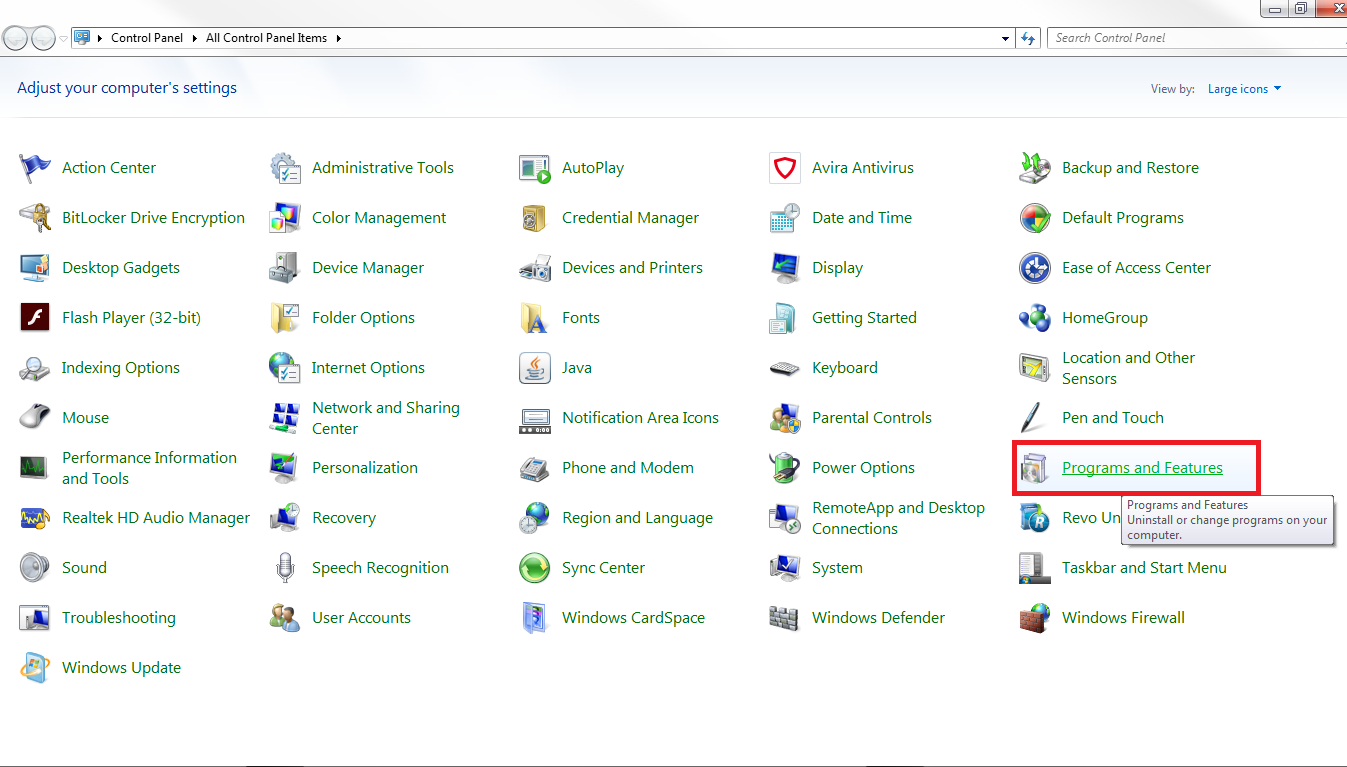Viewport: 1347px width, 767px height.
Task: Open the Java coffee cup icon
Action: pyautogui.click(x=535, y=368)
